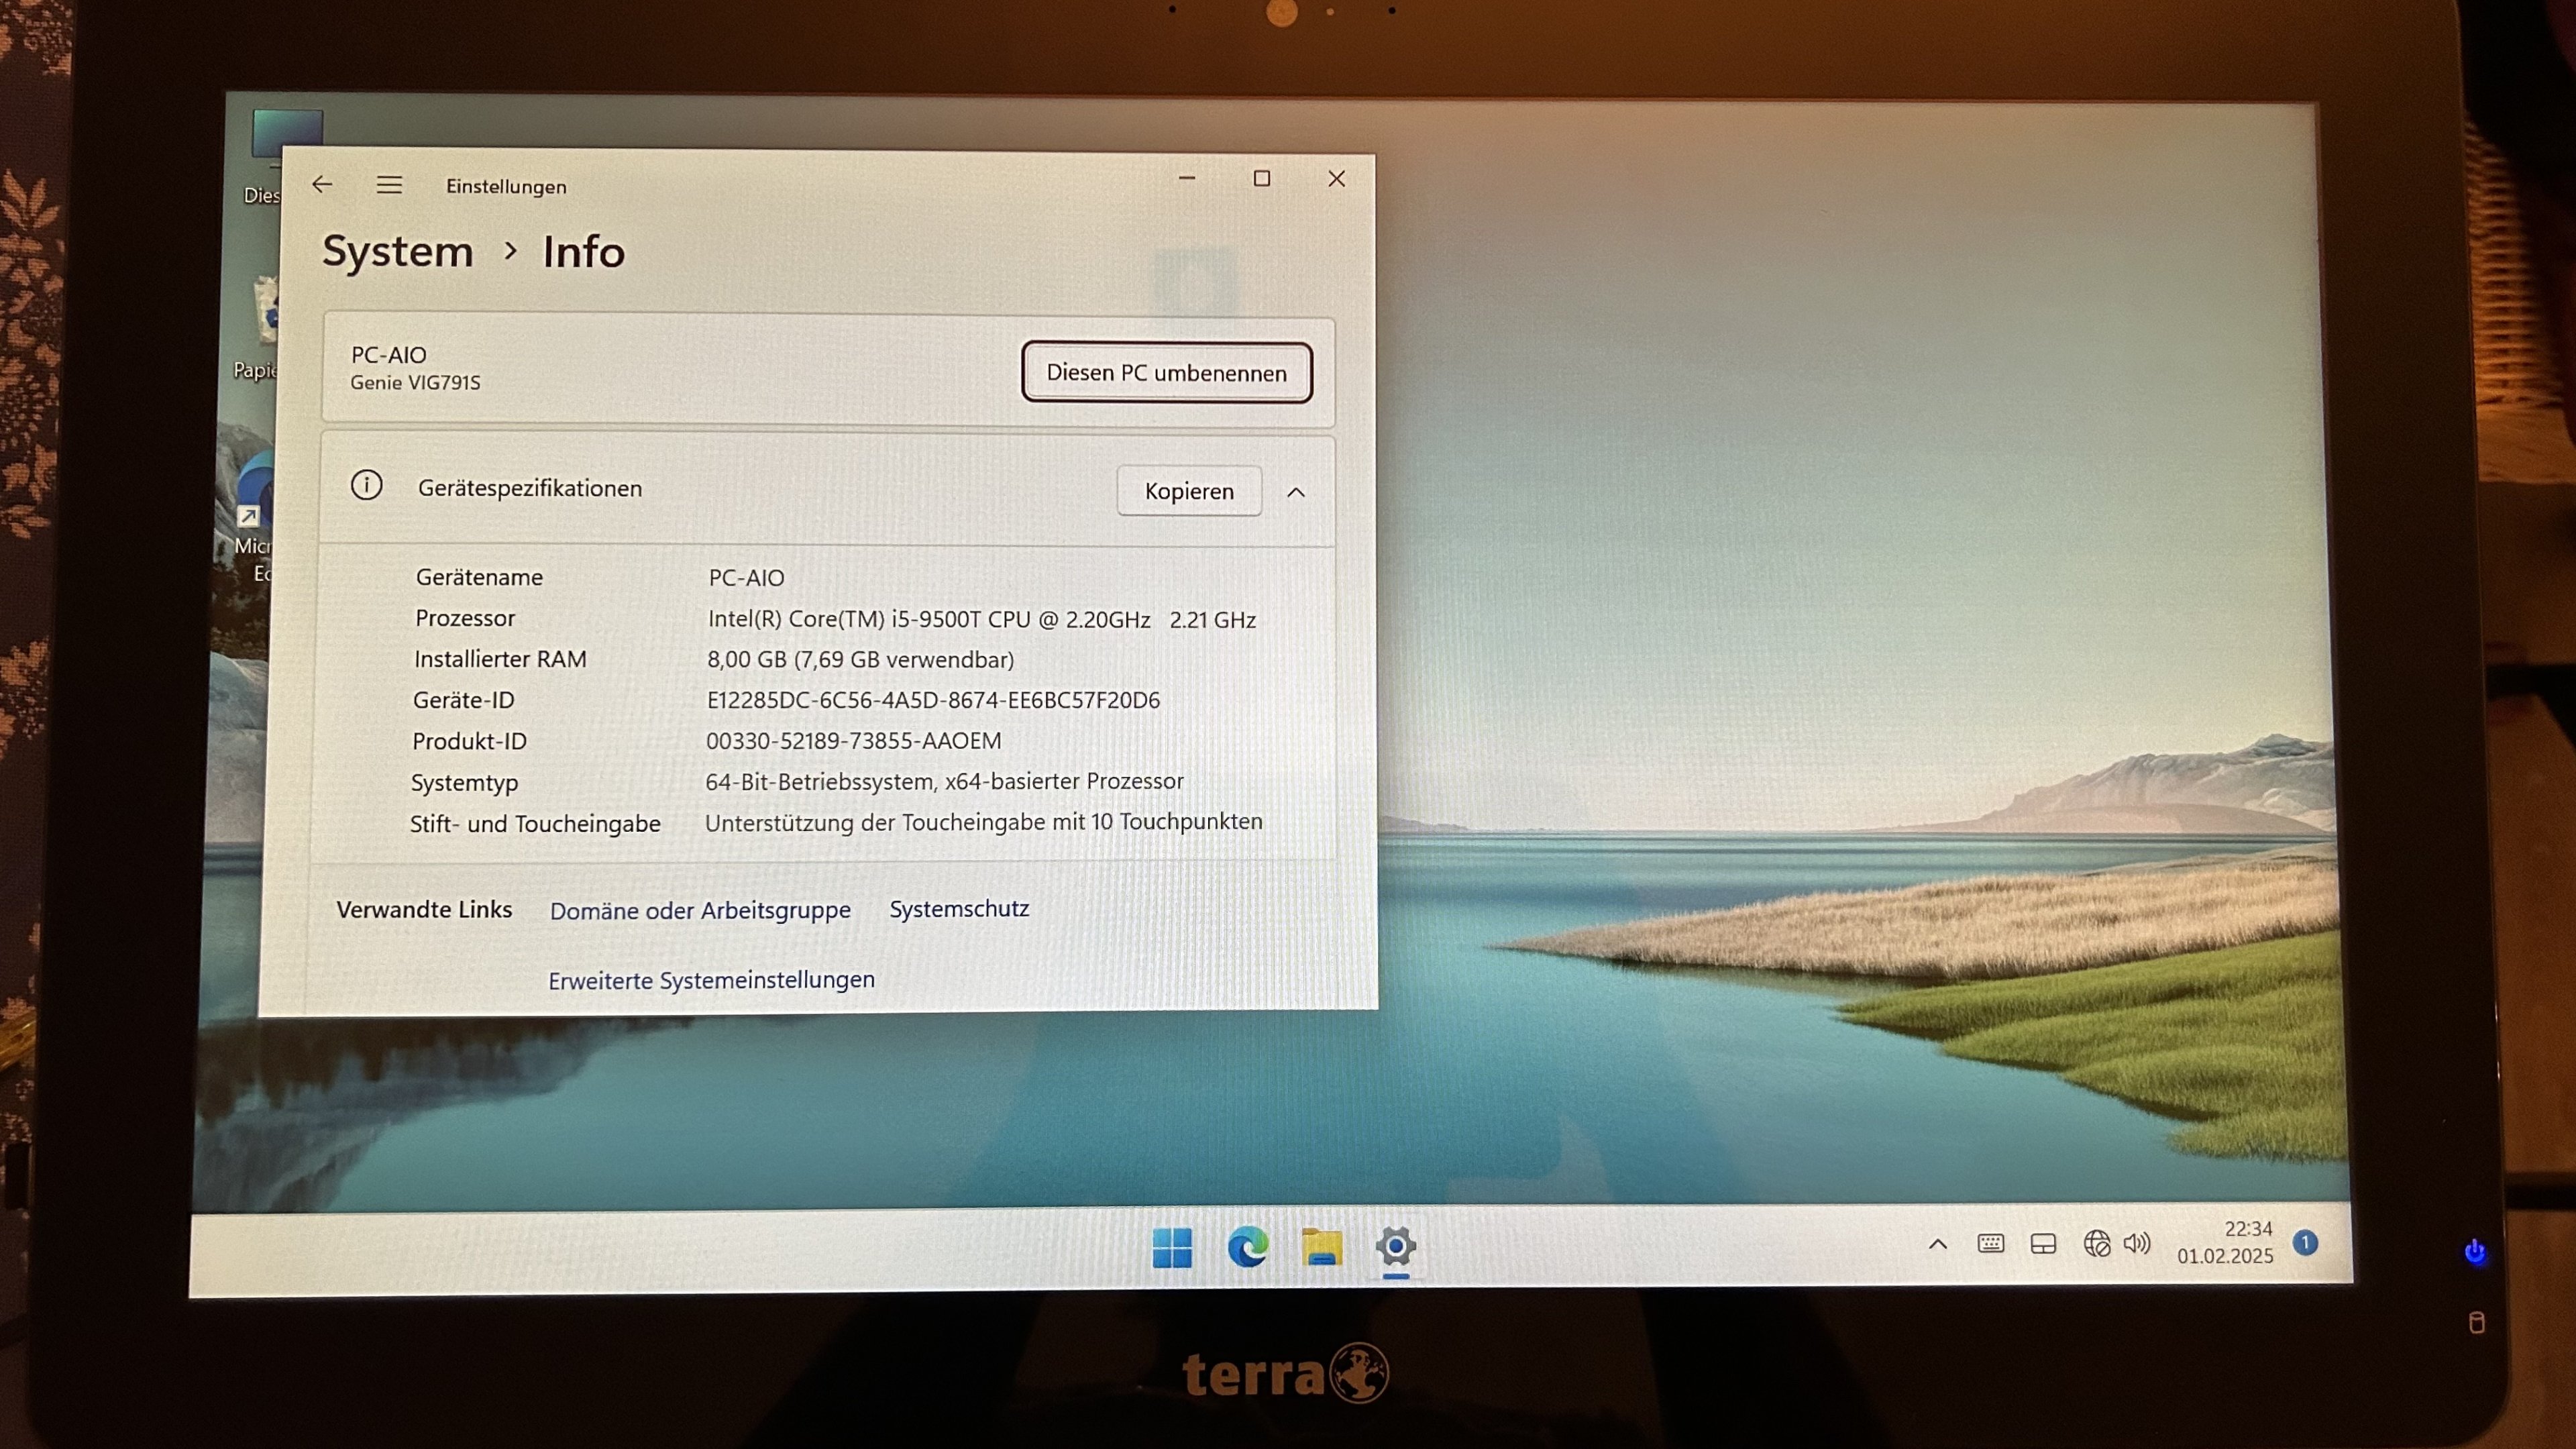2576x1449 pixels.
Task: Collapse the Gerätespezifikationen section chevron
Action: pos(1296,492)
